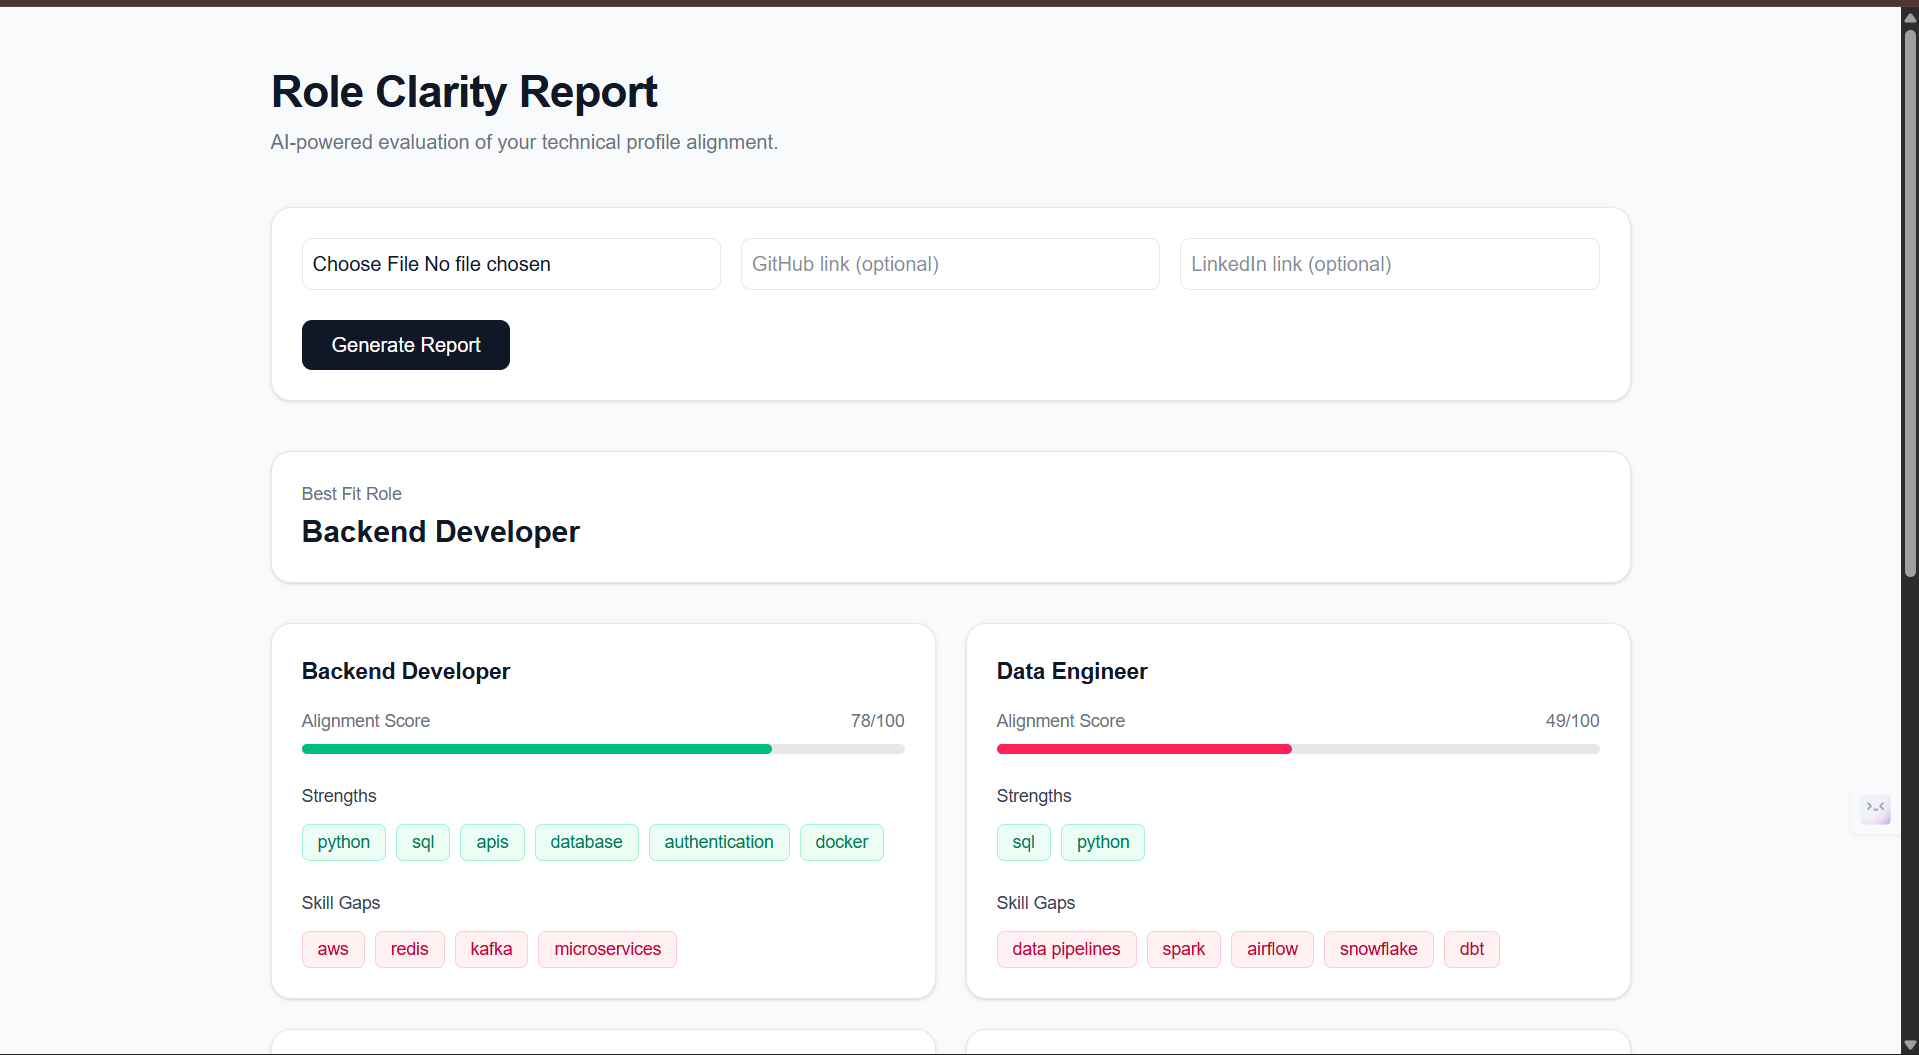Click the AI-powered evaluation subtitle text
Viewport: 1919px width, 1055px height.
pos(524,142)
